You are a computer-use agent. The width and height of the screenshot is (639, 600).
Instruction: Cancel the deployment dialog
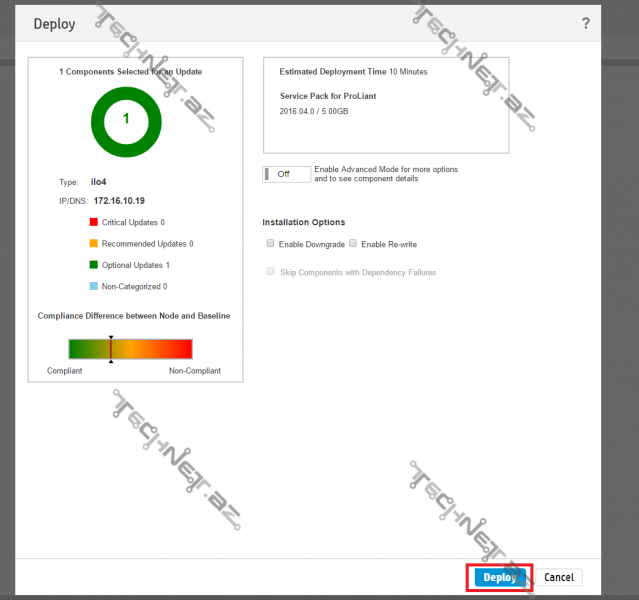coord(559,577)
